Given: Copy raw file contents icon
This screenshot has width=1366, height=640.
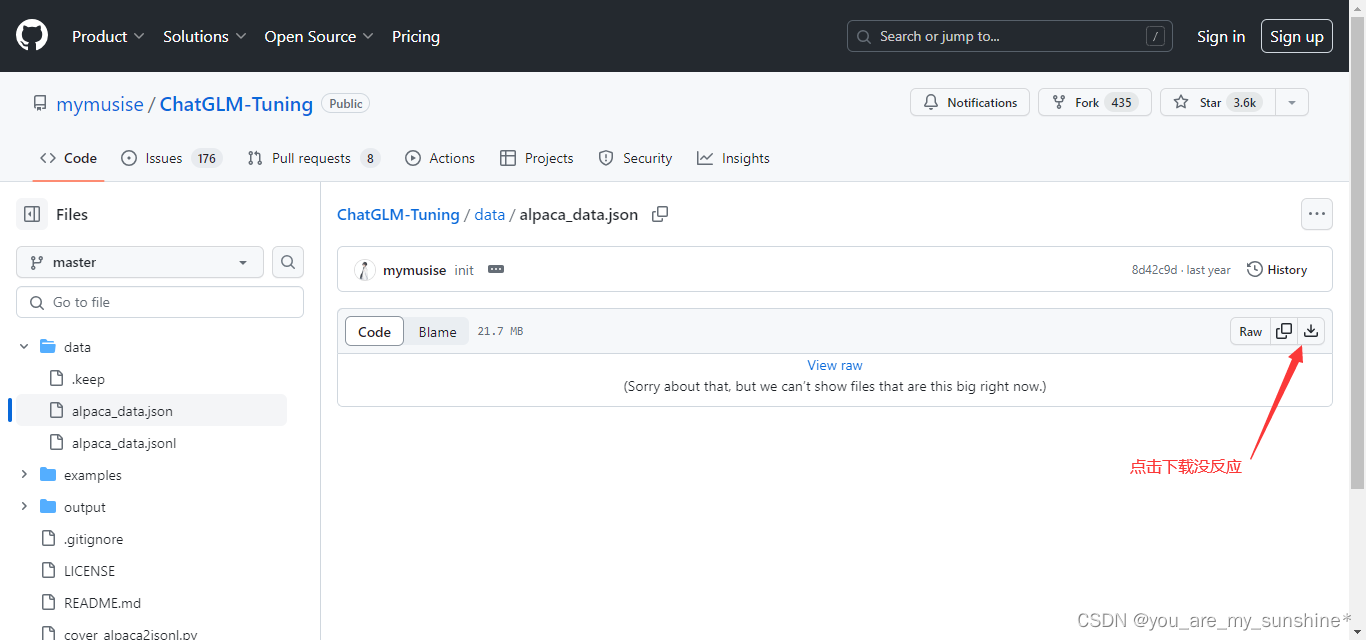Looking at the screenshot, I should 1284,331.
